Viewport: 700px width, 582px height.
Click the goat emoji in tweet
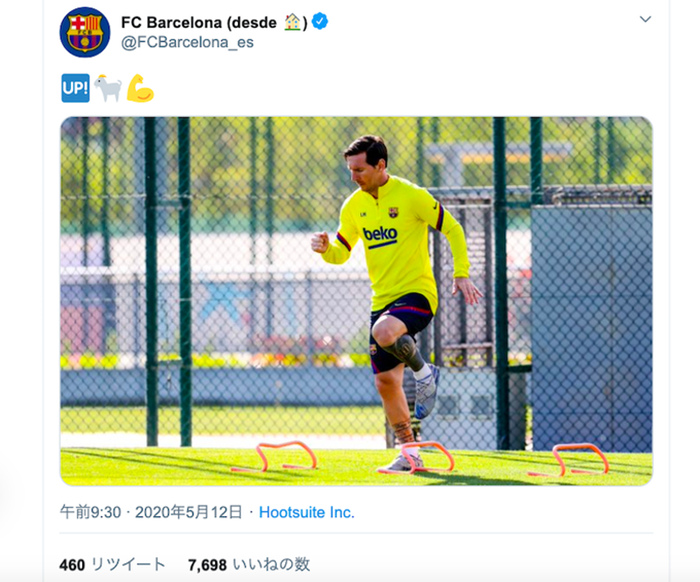(108, 88)
